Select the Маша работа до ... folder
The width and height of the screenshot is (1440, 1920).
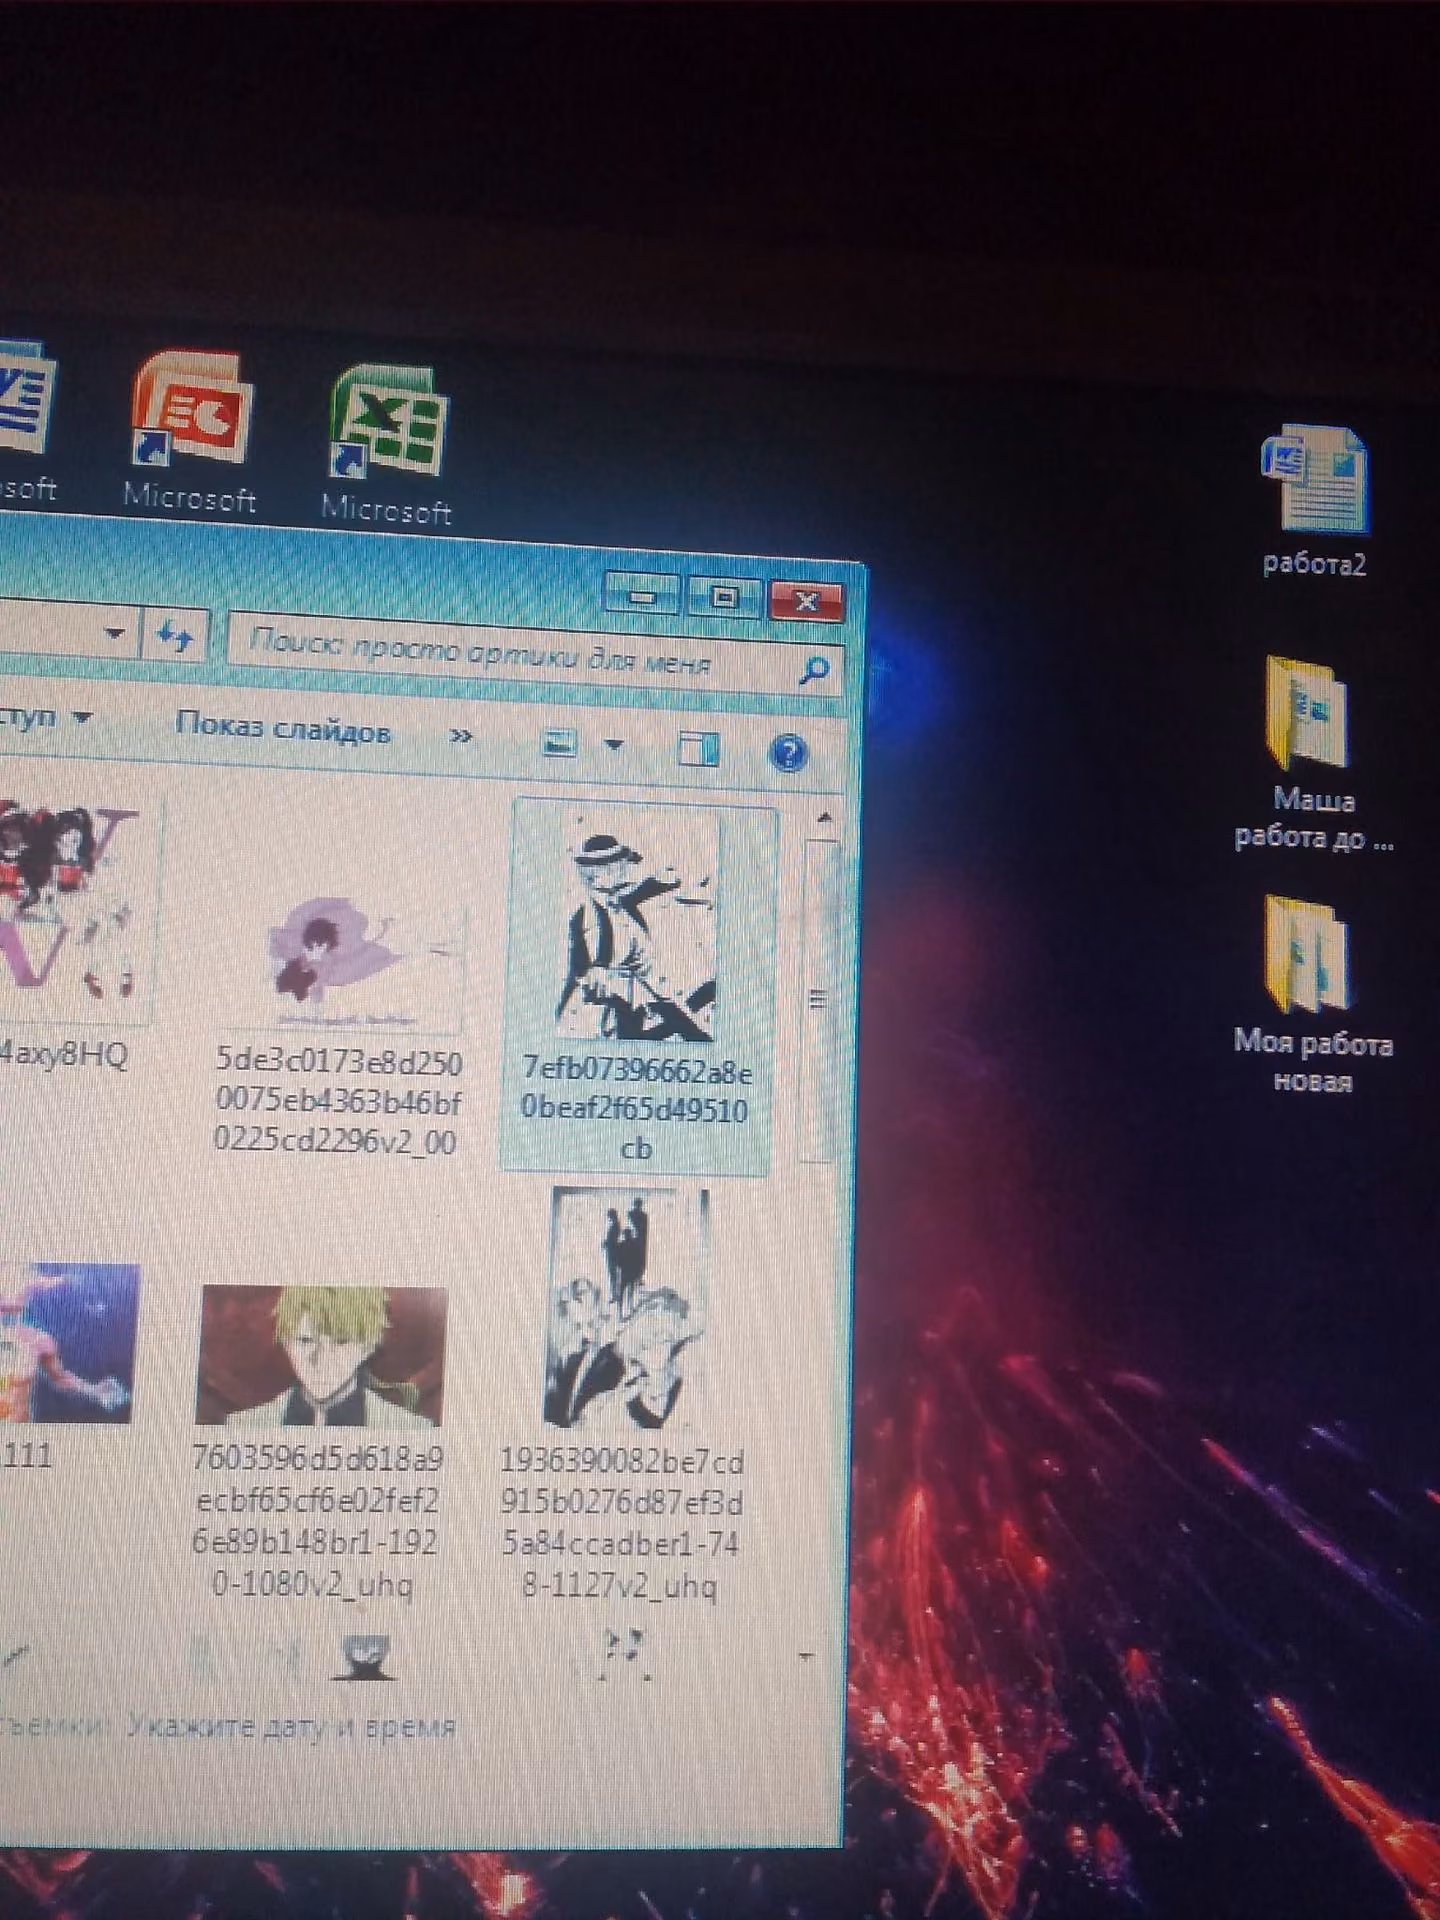(x=1313, y=755)
